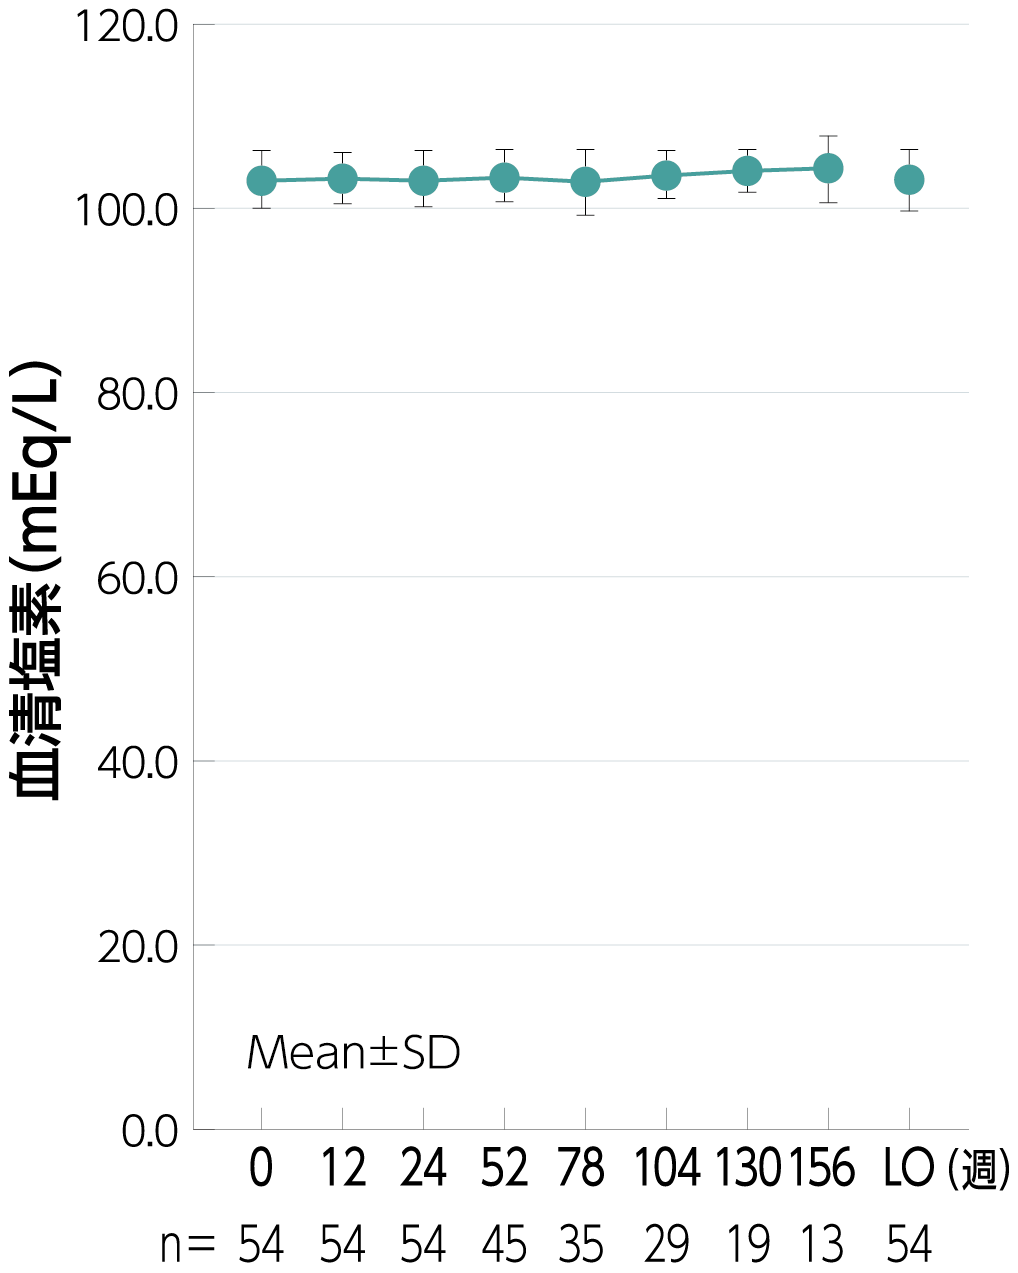Click the data point at week 0
This screenshot has width=1018, height=1273.
261,181
